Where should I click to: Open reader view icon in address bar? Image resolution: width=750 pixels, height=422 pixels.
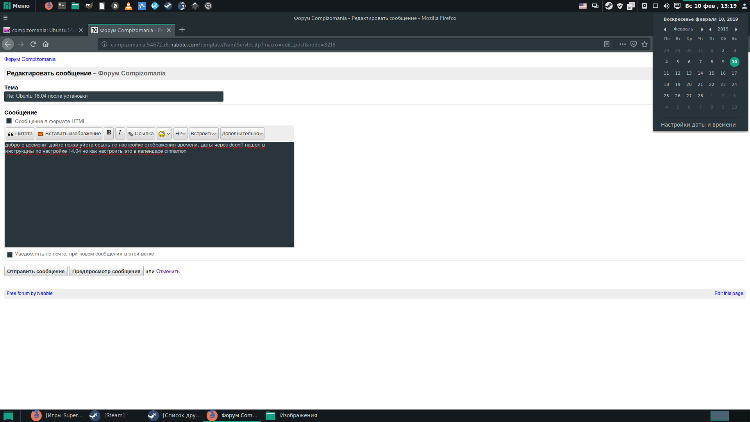click(x=607, y=44)
